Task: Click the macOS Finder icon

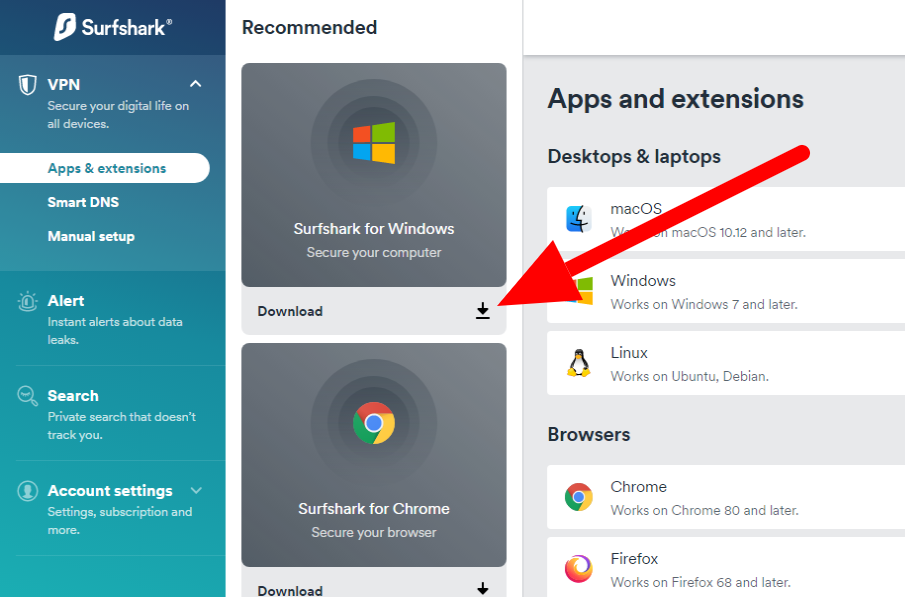Action: [x=579, y=219]
